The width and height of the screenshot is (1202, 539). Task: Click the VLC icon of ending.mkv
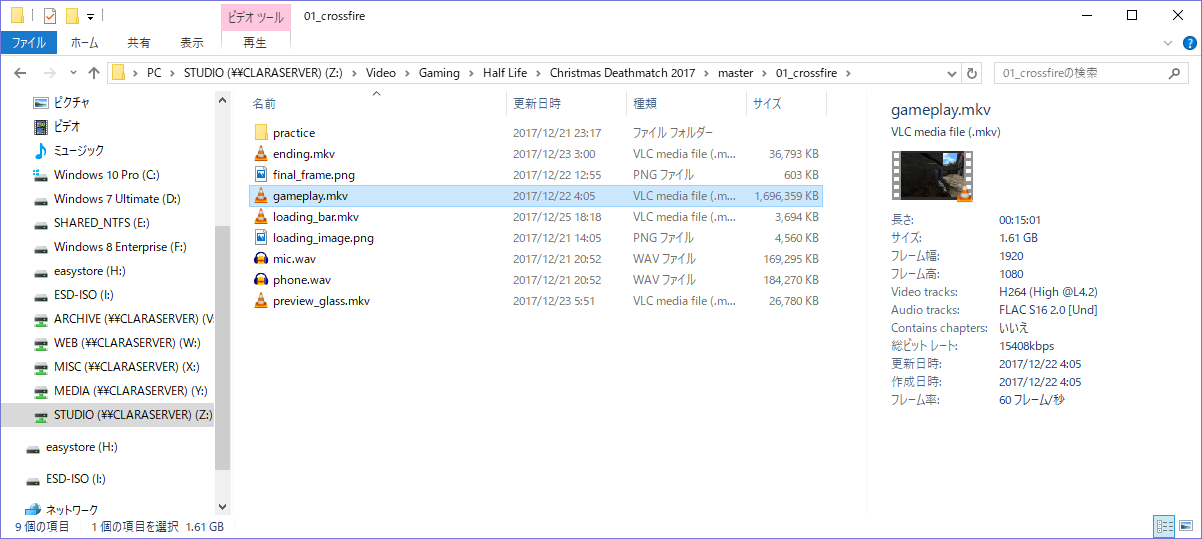(261, 154)
